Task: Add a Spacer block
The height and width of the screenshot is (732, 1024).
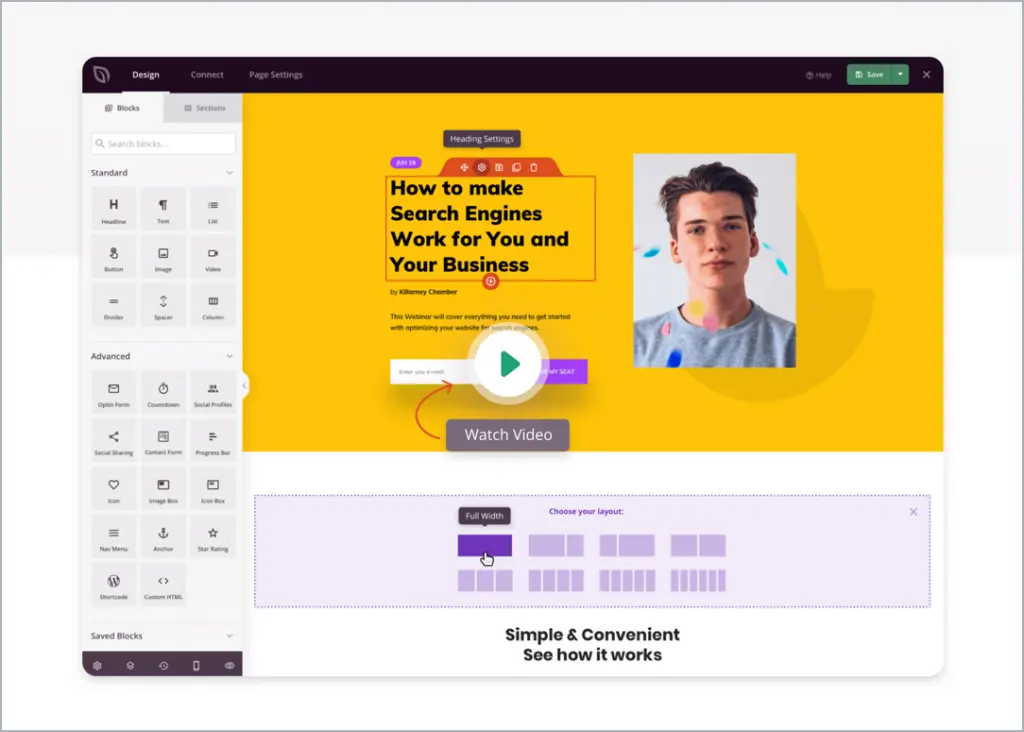Action: (163, 306)
